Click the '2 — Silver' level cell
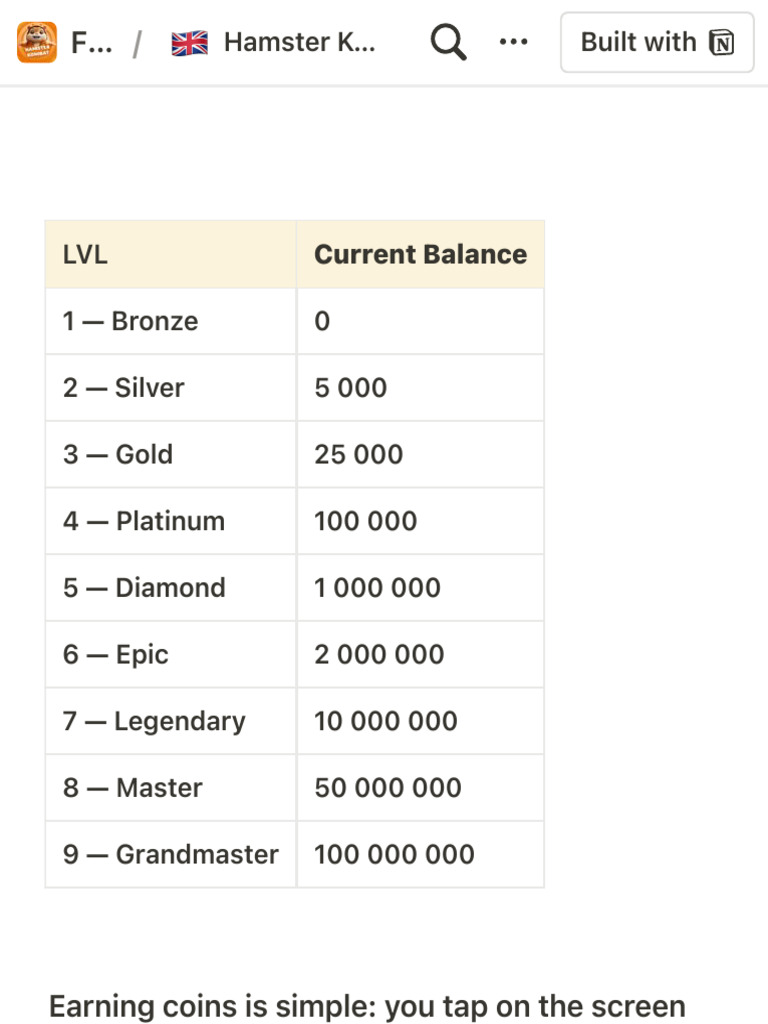 pyautogui.click(x=170, y=388)
